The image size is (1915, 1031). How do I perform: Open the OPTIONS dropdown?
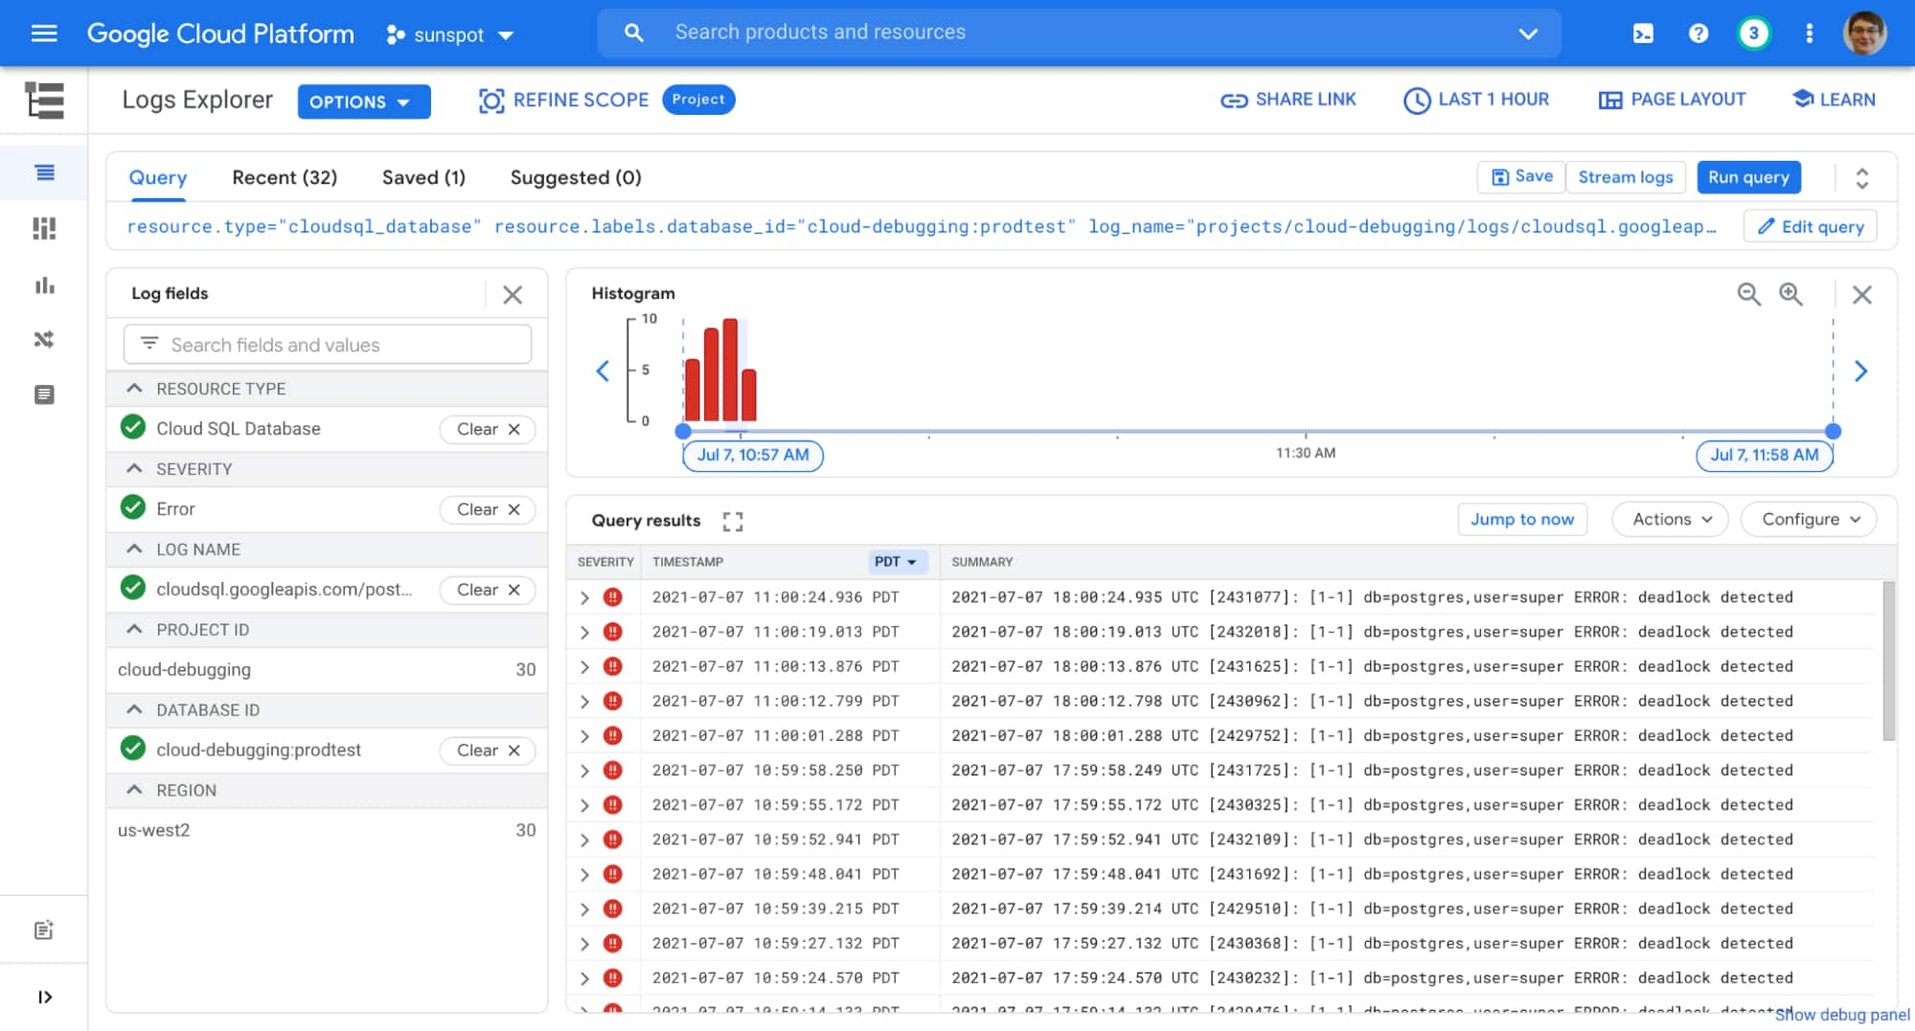(363, 101)
